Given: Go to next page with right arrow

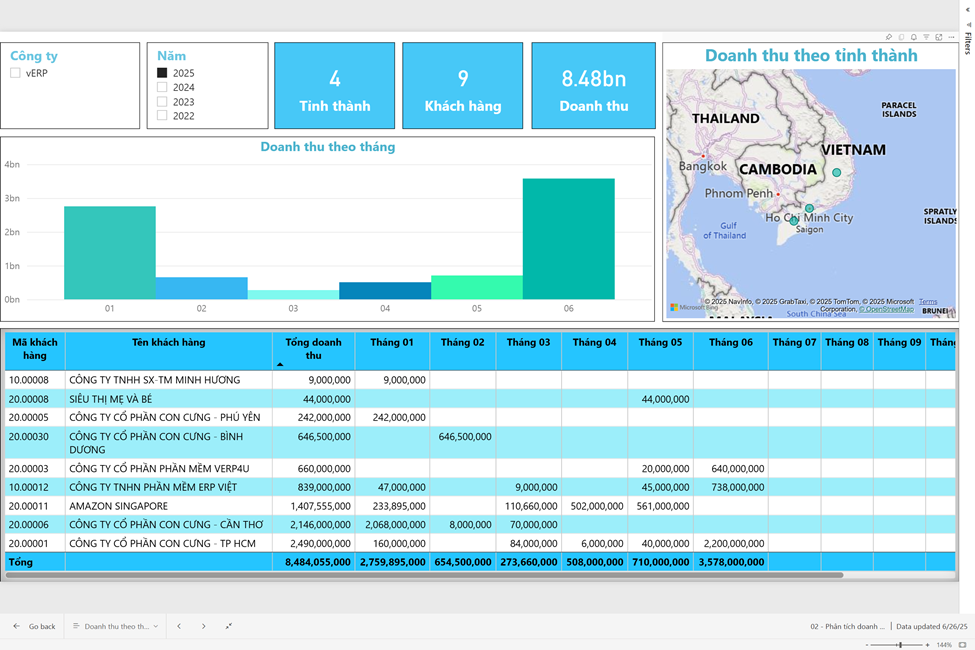Looking at the screenshot, I should point(204,626).
